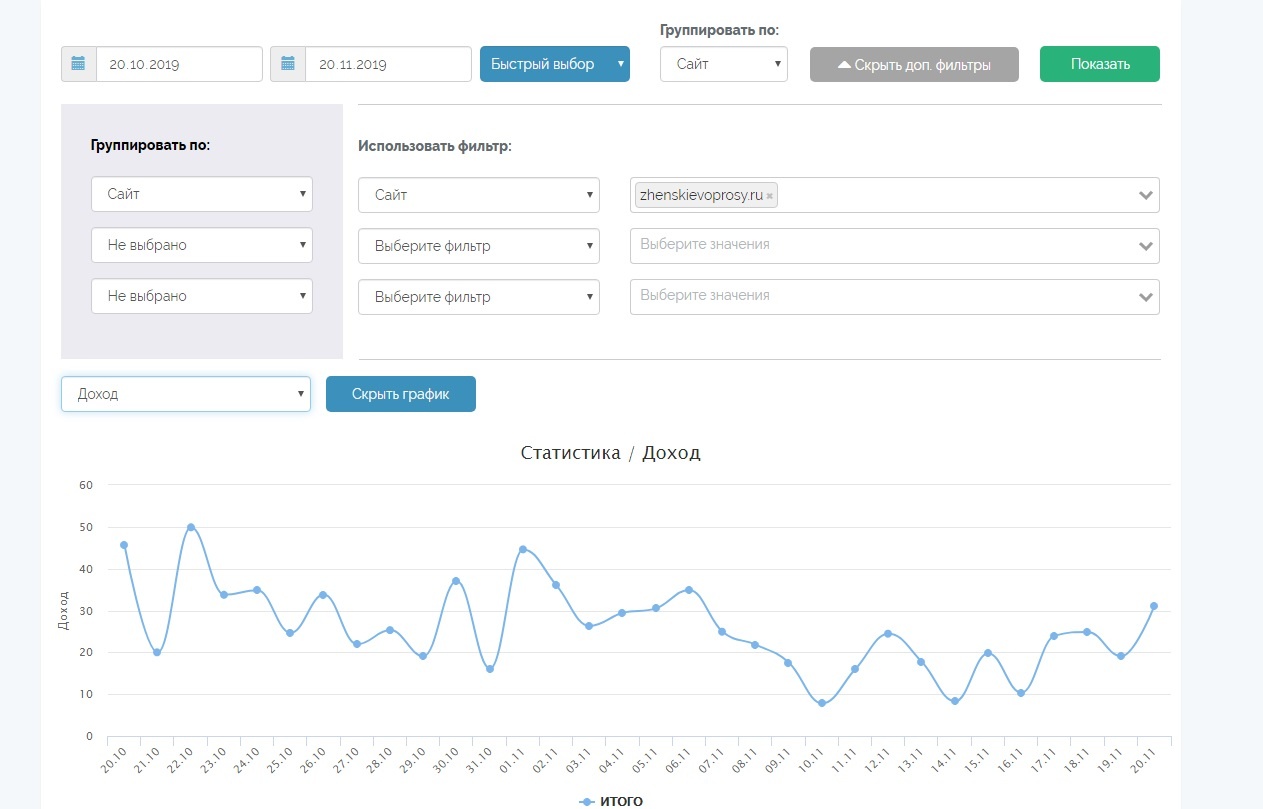1263x809 pixels.
Task: Click the start date field 20.10.2019
Action: [x=178, y=64]
